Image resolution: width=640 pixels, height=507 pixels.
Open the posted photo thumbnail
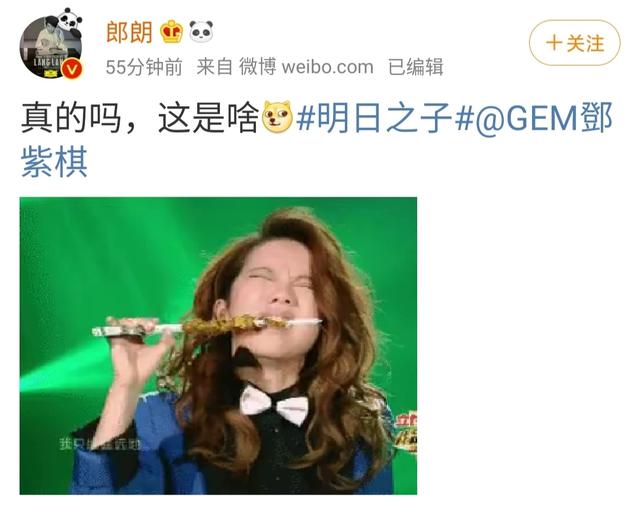tap(218, 346)
